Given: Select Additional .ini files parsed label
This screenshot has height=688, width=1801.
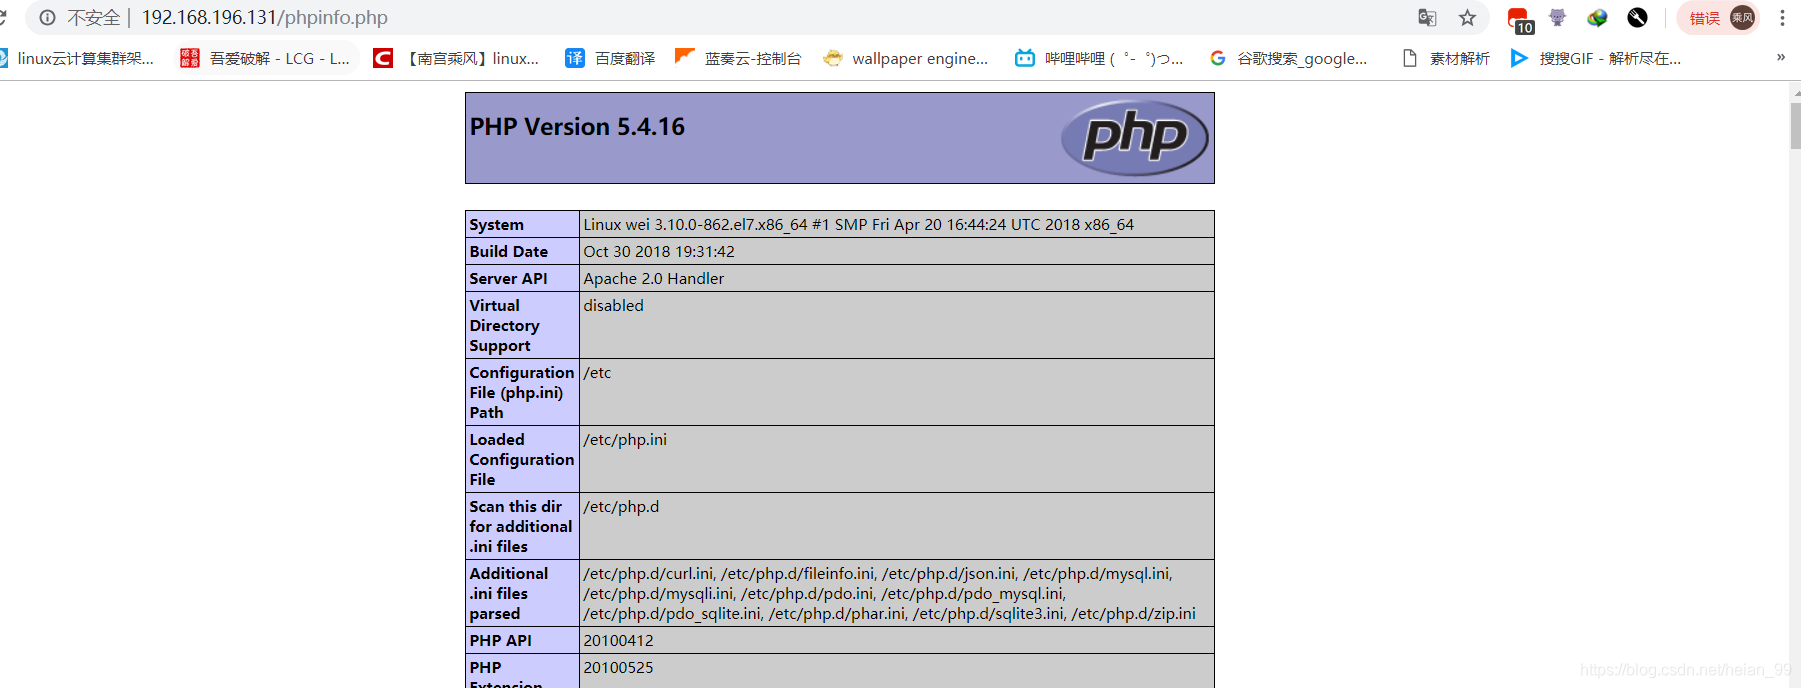Looking at the screenshot, I should [508, 594].
